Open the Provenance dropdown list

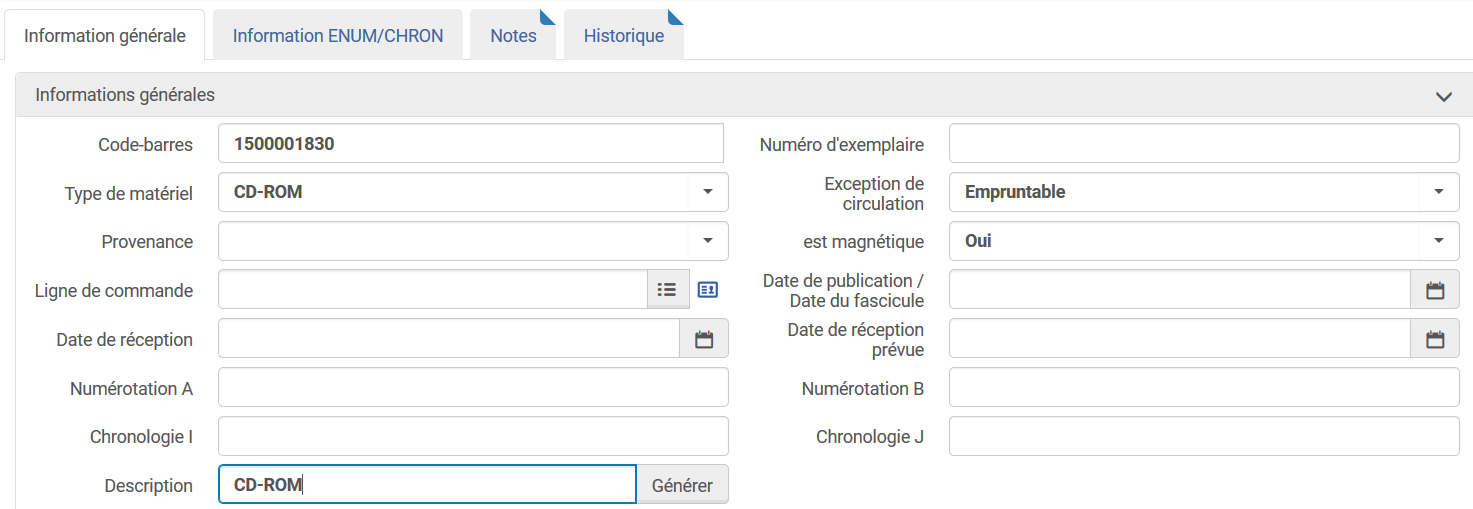click(707, 241)
